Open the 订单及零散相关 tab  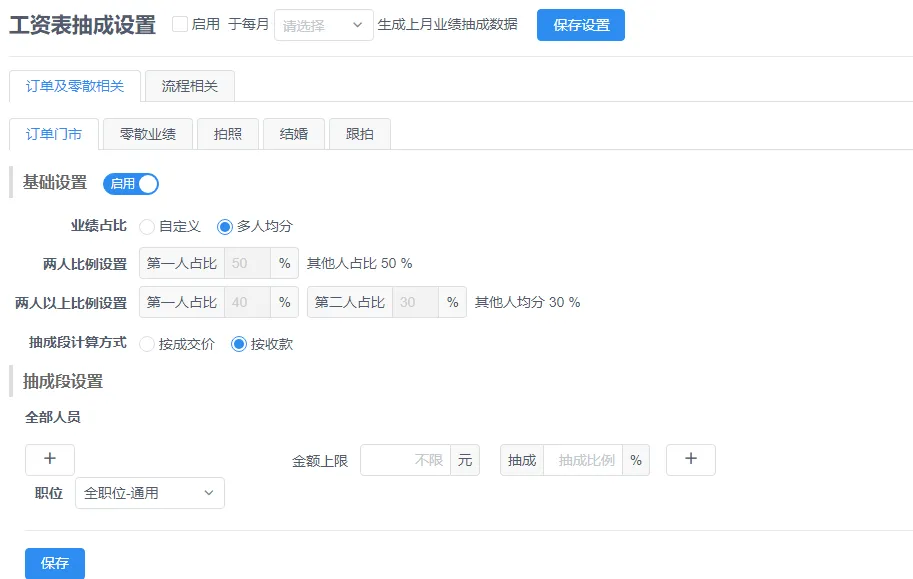coord(75,86)
